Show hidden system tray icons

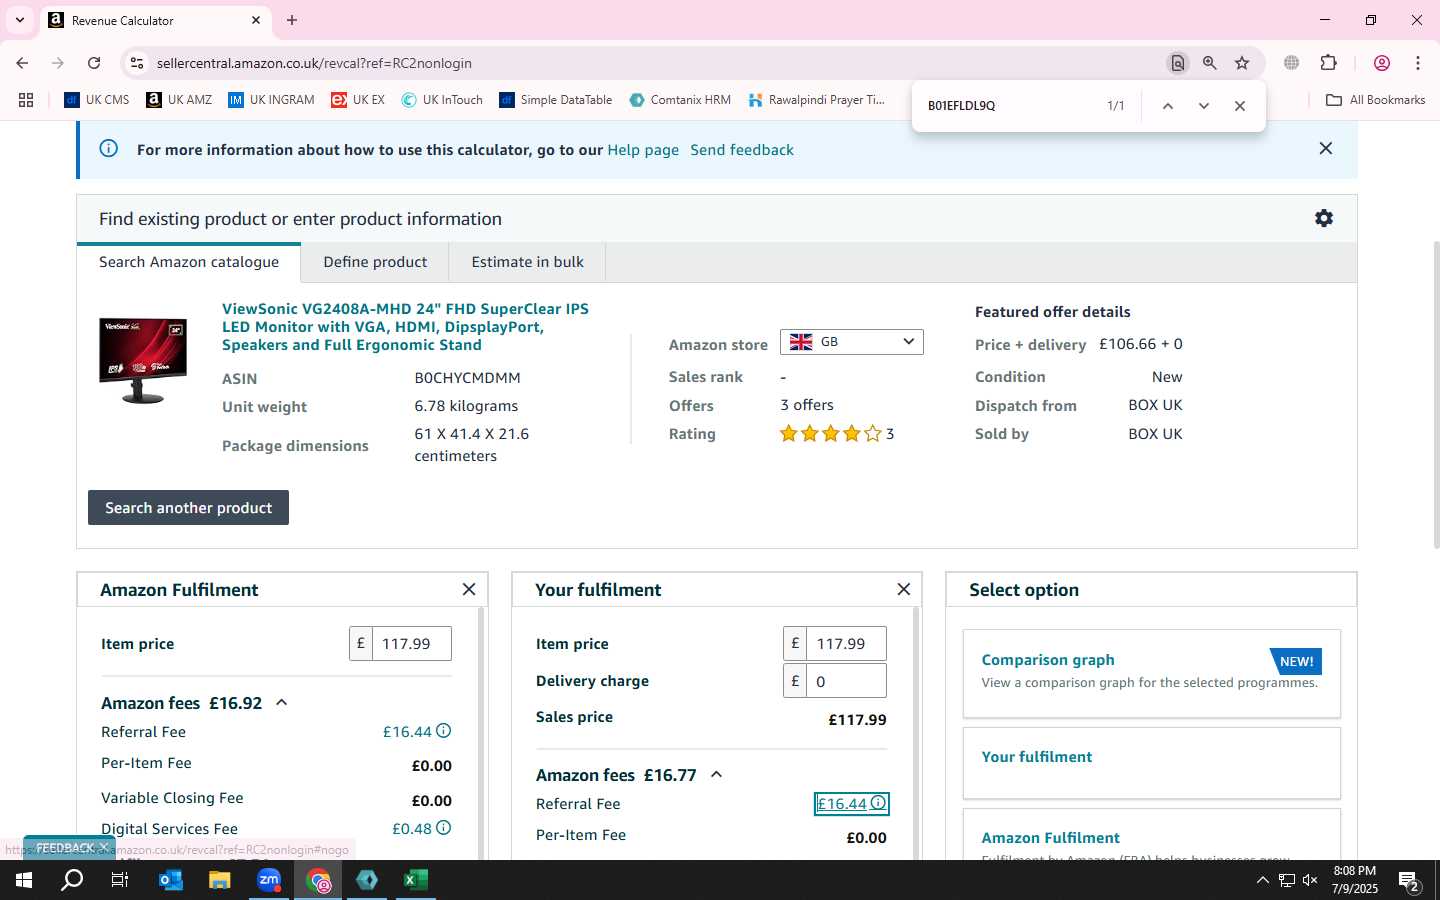point(1262,880)
